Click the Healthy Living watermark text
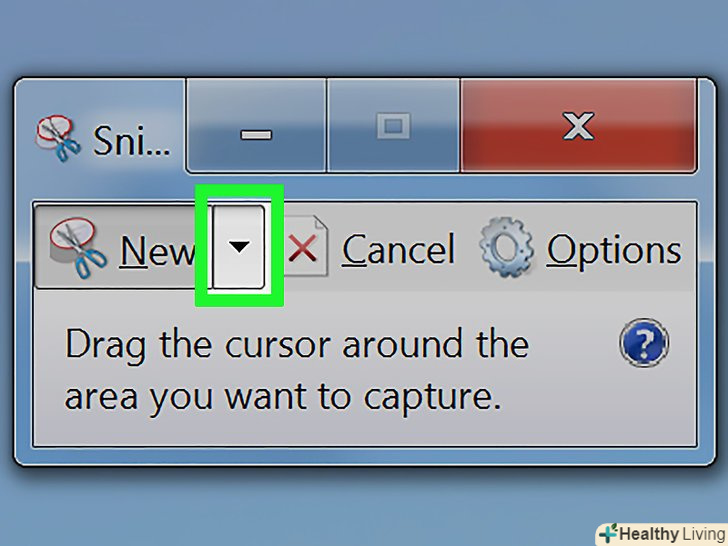Viewport: 728px width, 546px height. (x=672, y=534)
